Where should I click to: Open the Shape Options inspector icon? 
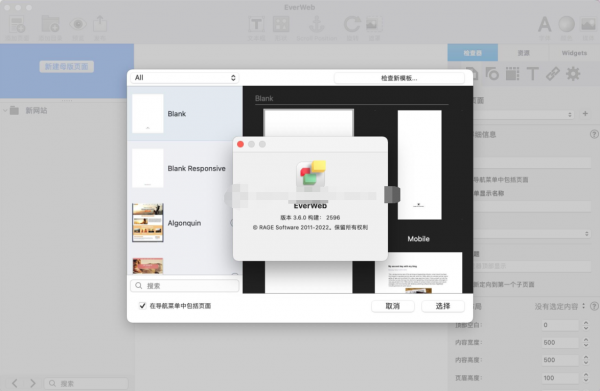click(492, 73)
